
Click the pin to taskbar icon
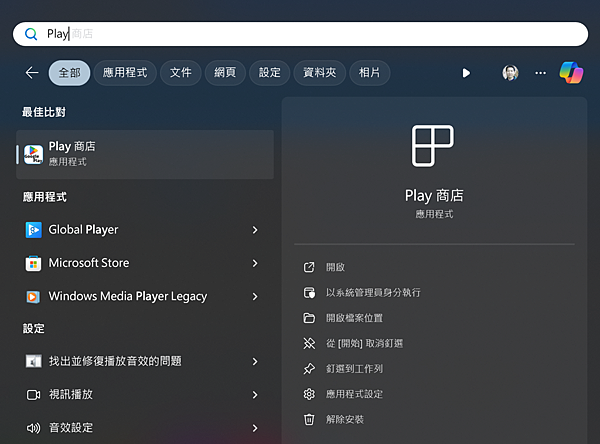click(x=309, y=369)
